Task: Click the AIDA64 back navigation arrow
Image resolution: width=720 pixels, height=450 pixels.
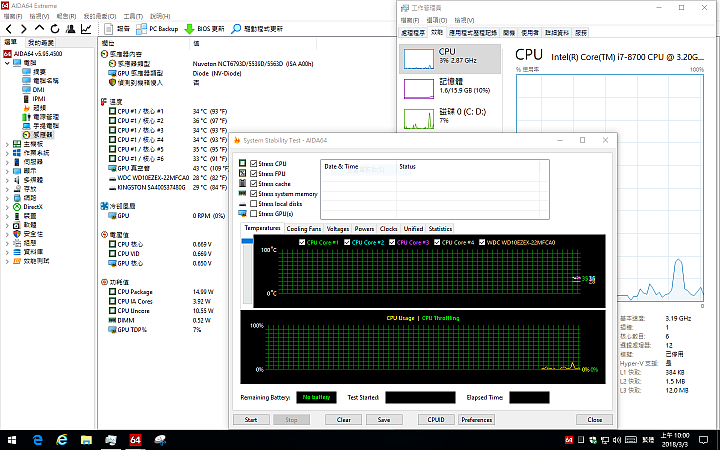Action: (9, 29)
